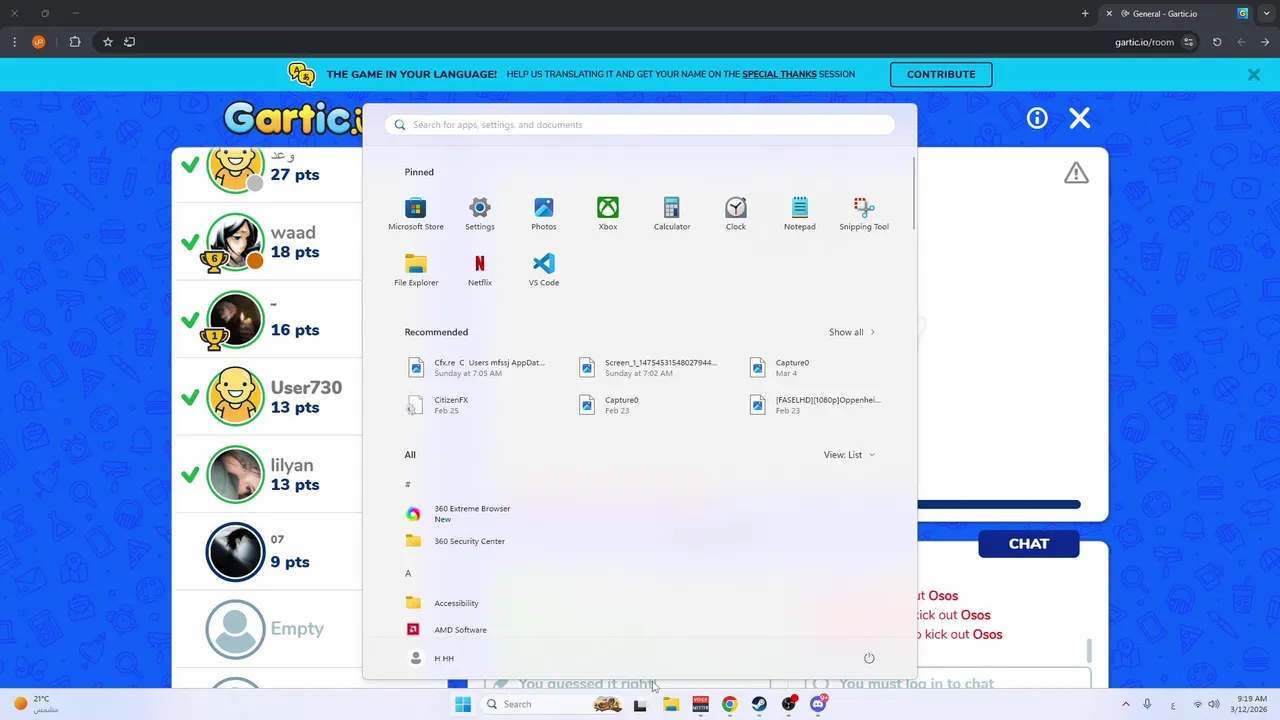This screenshot has width=1280, height=720.
Task: Open recommended Capture0 from Mar 4
Action: coord(780,368)
